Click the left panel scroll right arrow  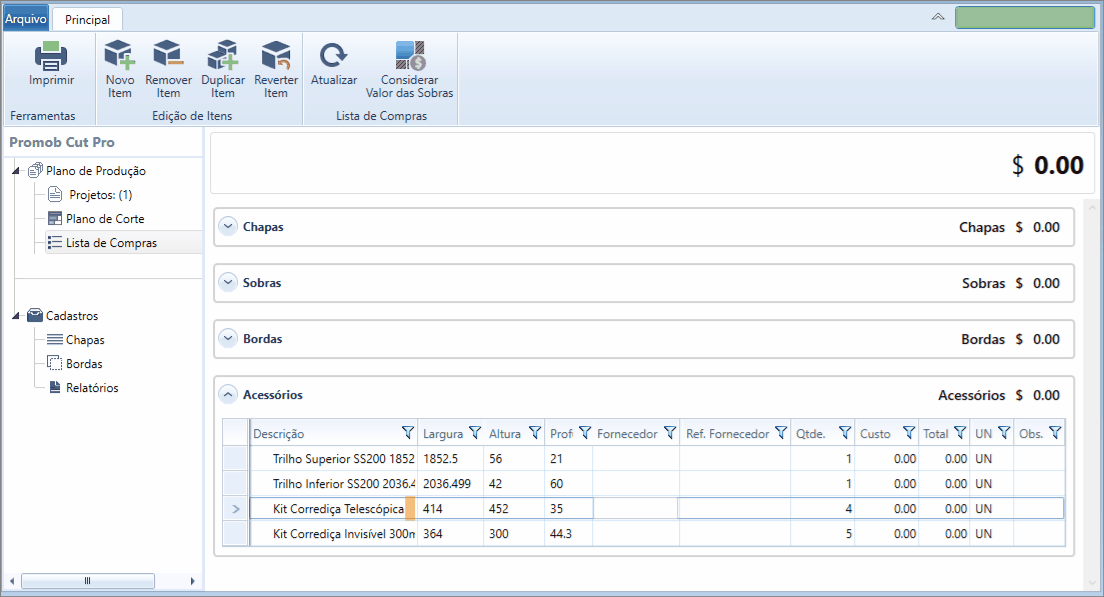pos(192,581)
